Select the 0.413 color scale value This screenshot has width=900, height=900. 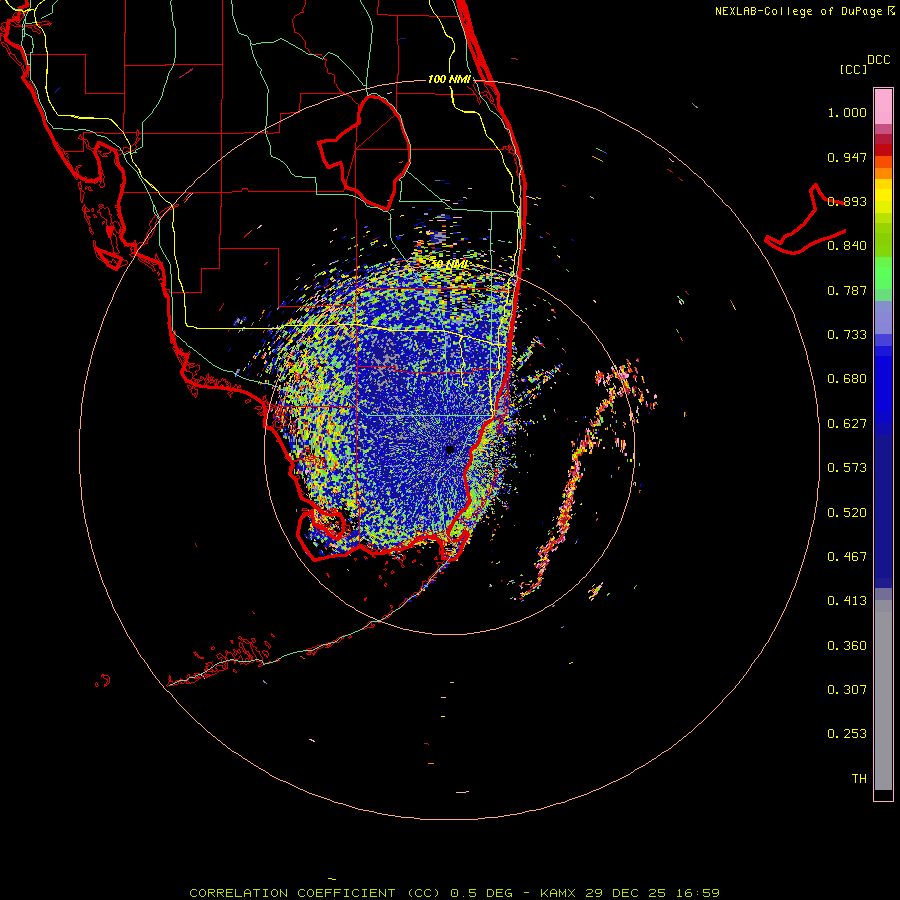pos(847,601)
